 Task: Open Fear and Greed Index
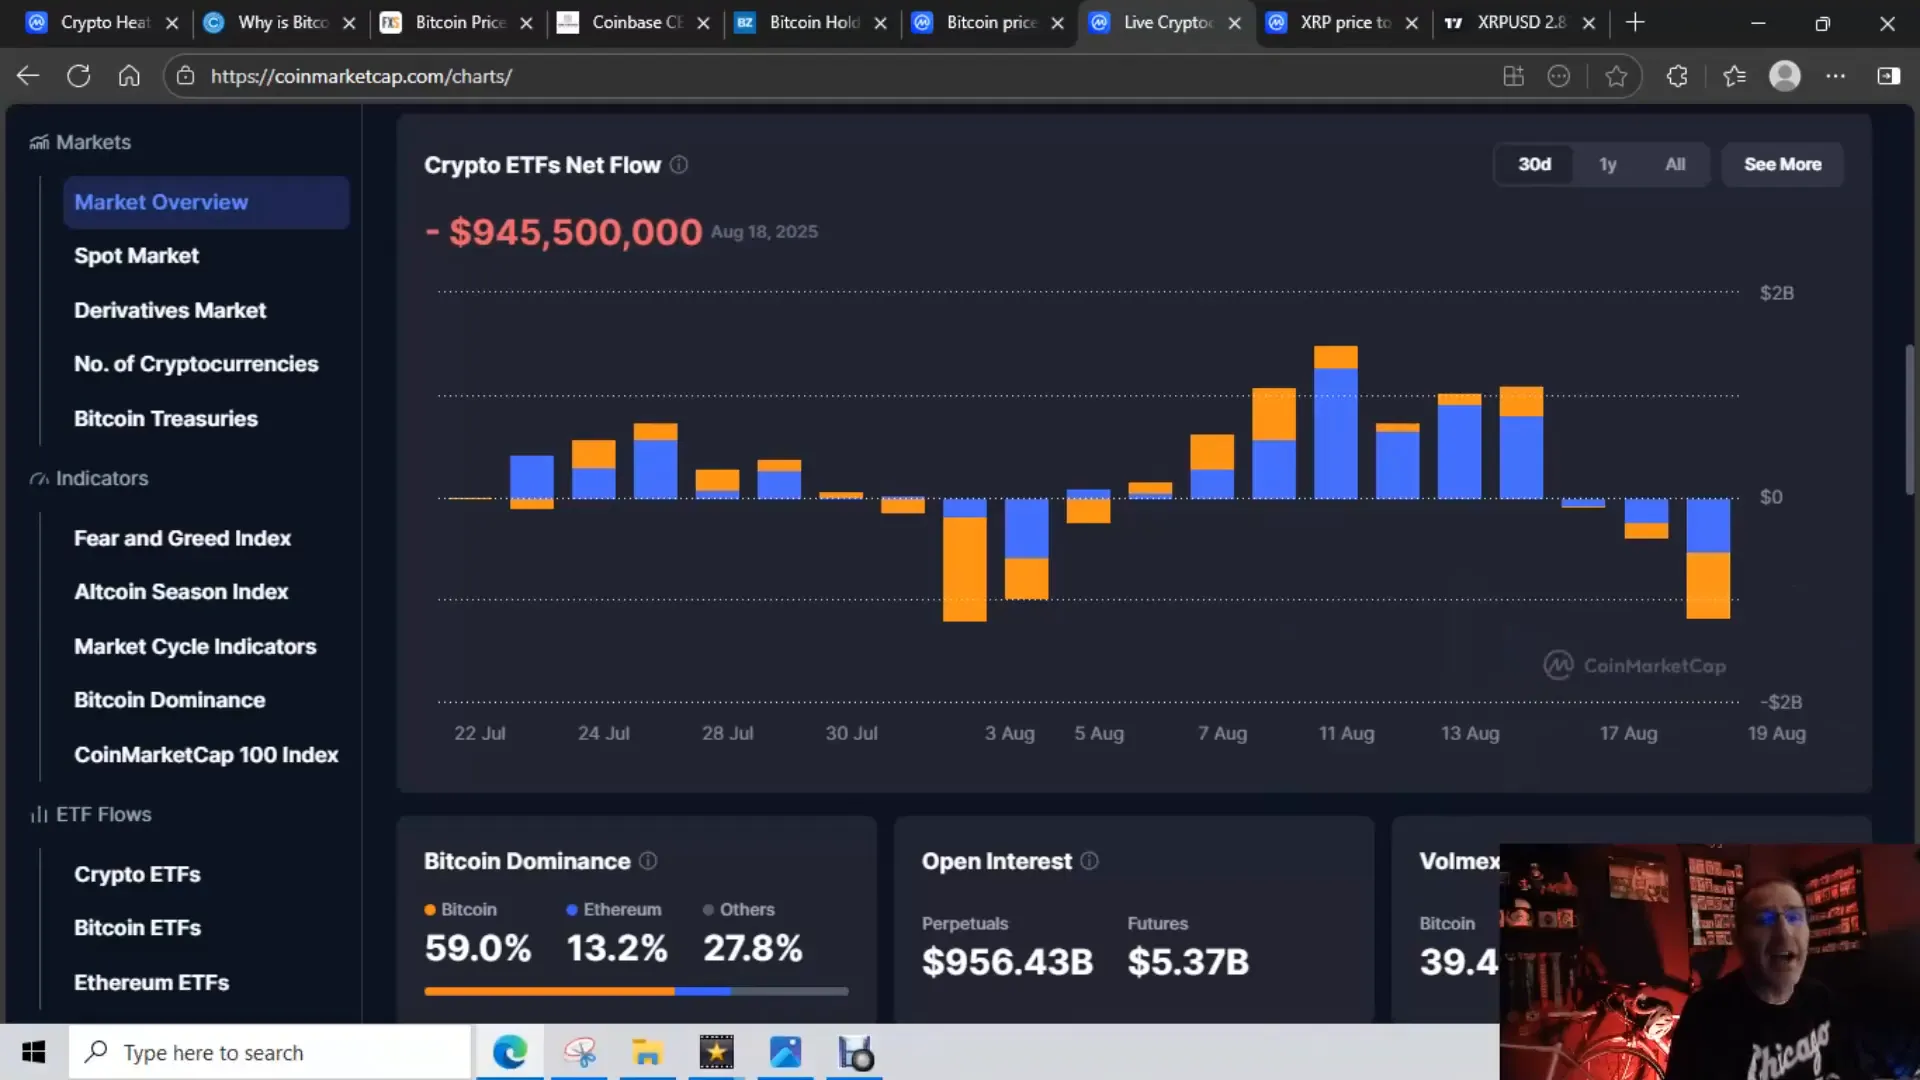click(x=182, y=538)
